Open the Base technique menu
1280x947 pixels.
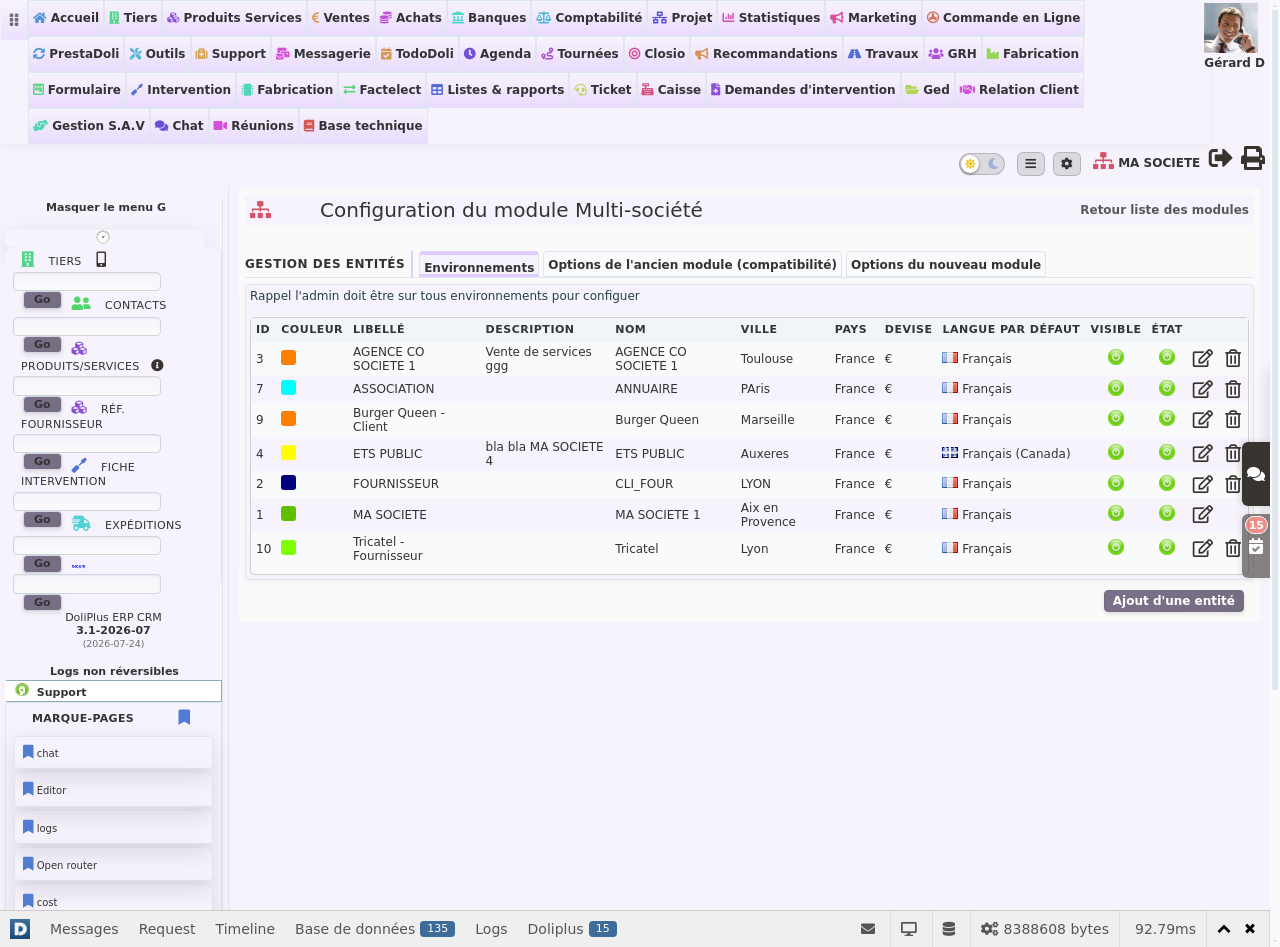click(362, 126)
